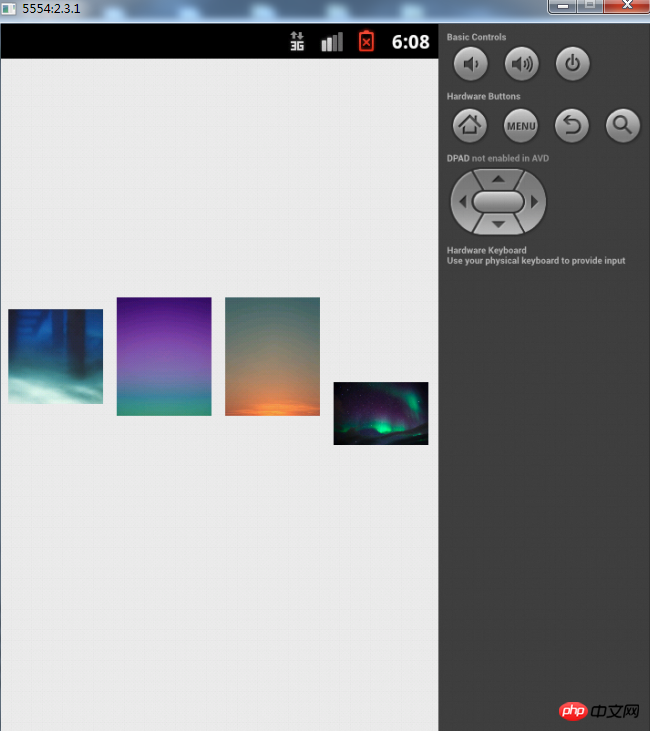Tap the 6:08 clock in status bar

coord(410,42)
